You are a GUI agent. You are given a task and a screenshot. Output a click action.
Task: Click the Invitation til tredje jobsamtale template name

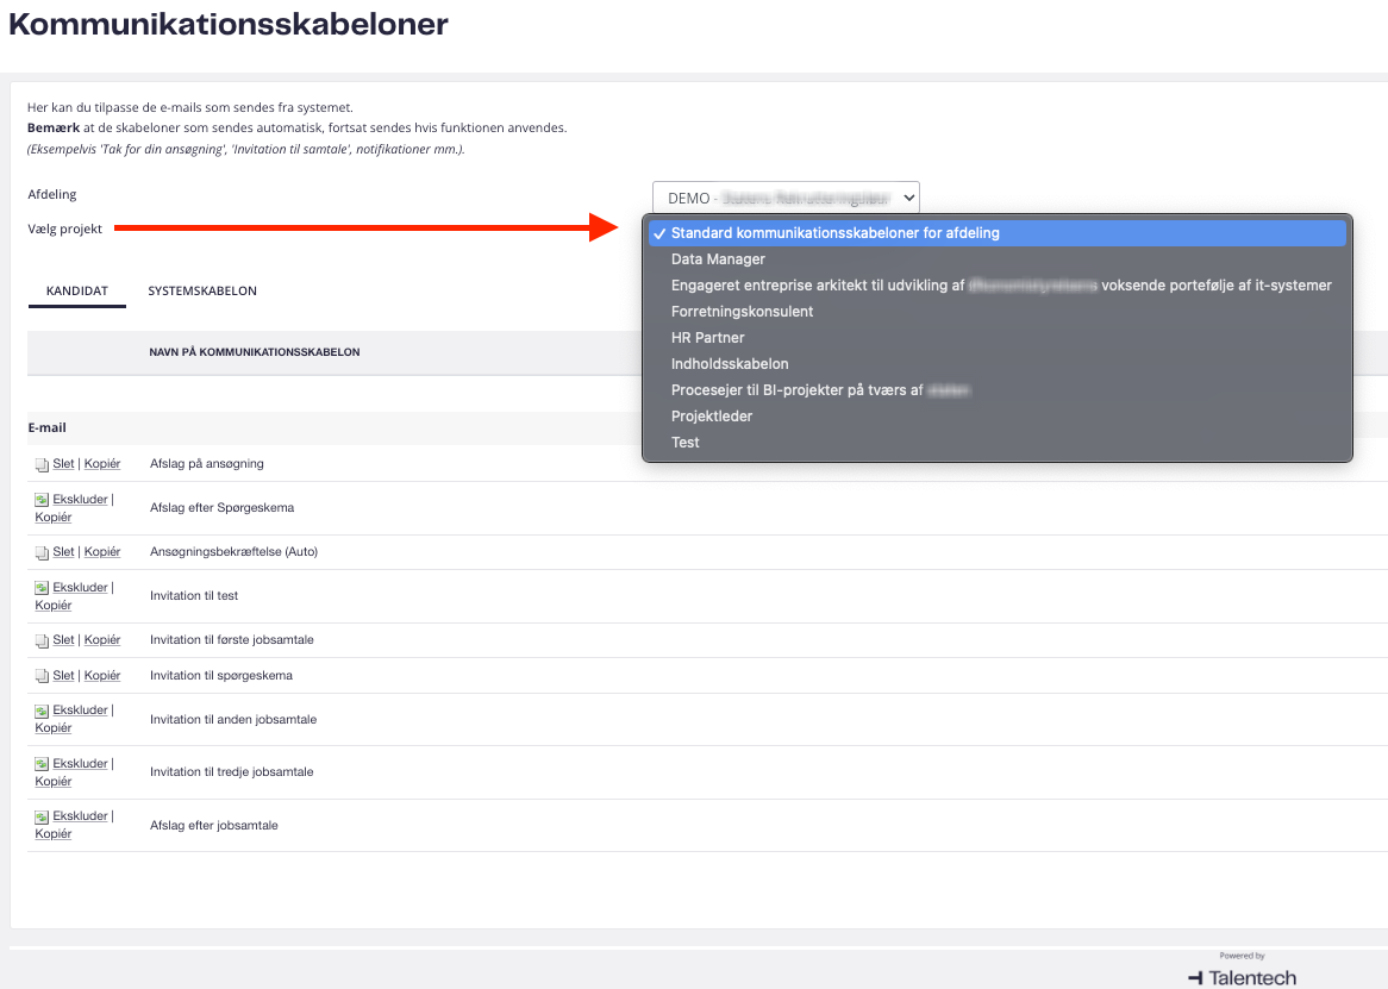[232, 772]
